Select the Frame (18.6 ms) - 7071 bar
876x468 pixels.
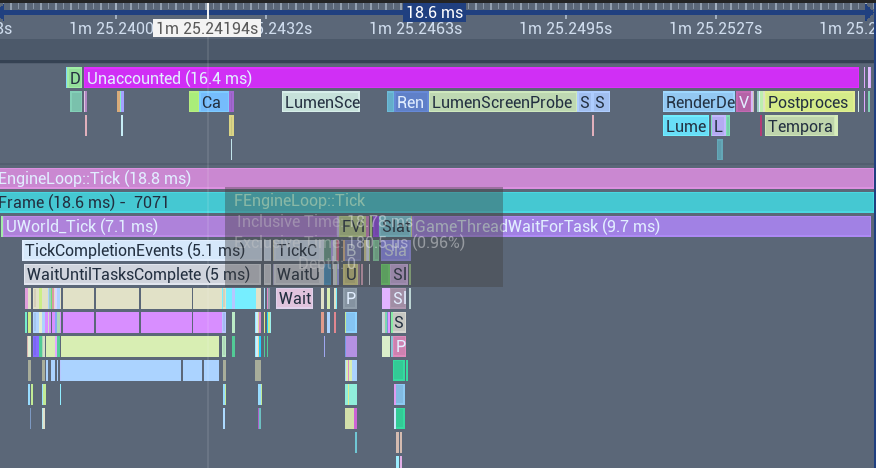(437, 202)
